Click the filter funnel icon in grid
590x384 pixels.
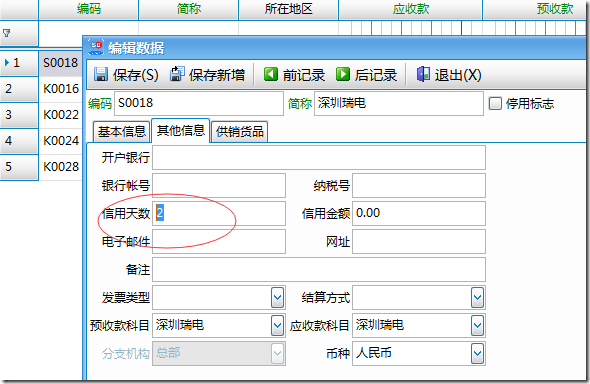tap(6, 33)
